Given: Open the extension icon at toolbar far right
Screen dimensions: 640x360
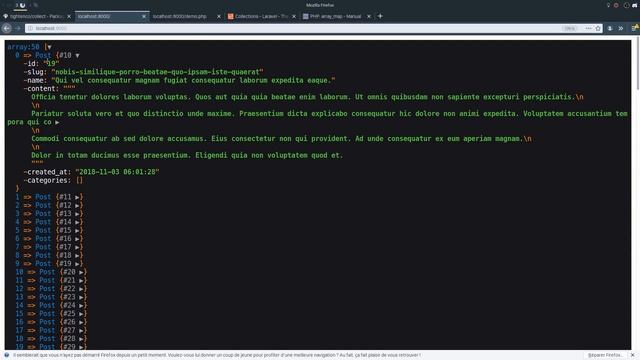Looking at the screenshot, I should [x=635, y=28].
